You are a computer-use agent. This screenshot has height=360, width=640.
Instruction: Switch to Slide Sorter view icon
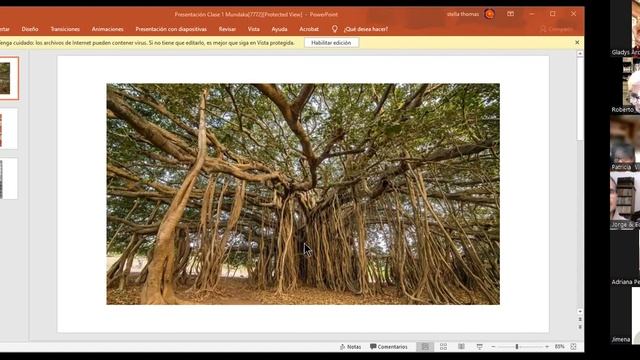[443, 347]
